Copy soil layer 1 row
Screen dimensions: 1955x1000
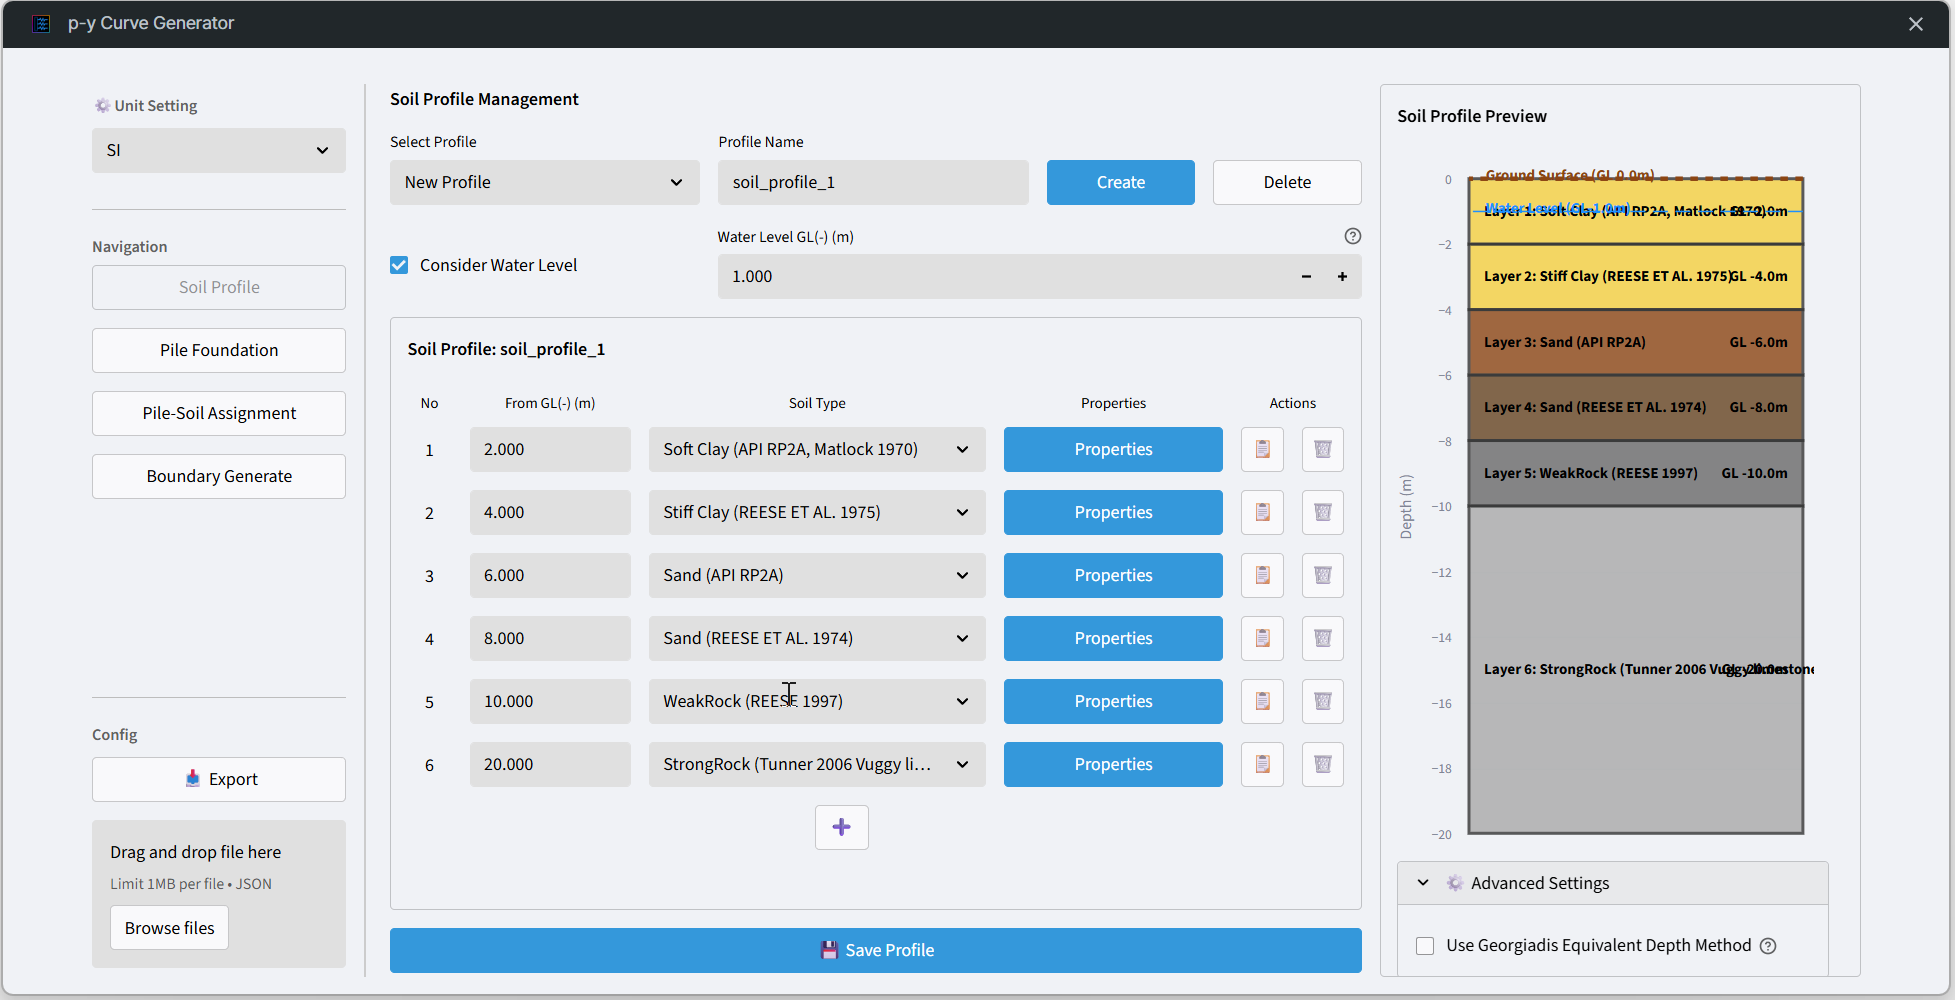[x=1262, y=449]
